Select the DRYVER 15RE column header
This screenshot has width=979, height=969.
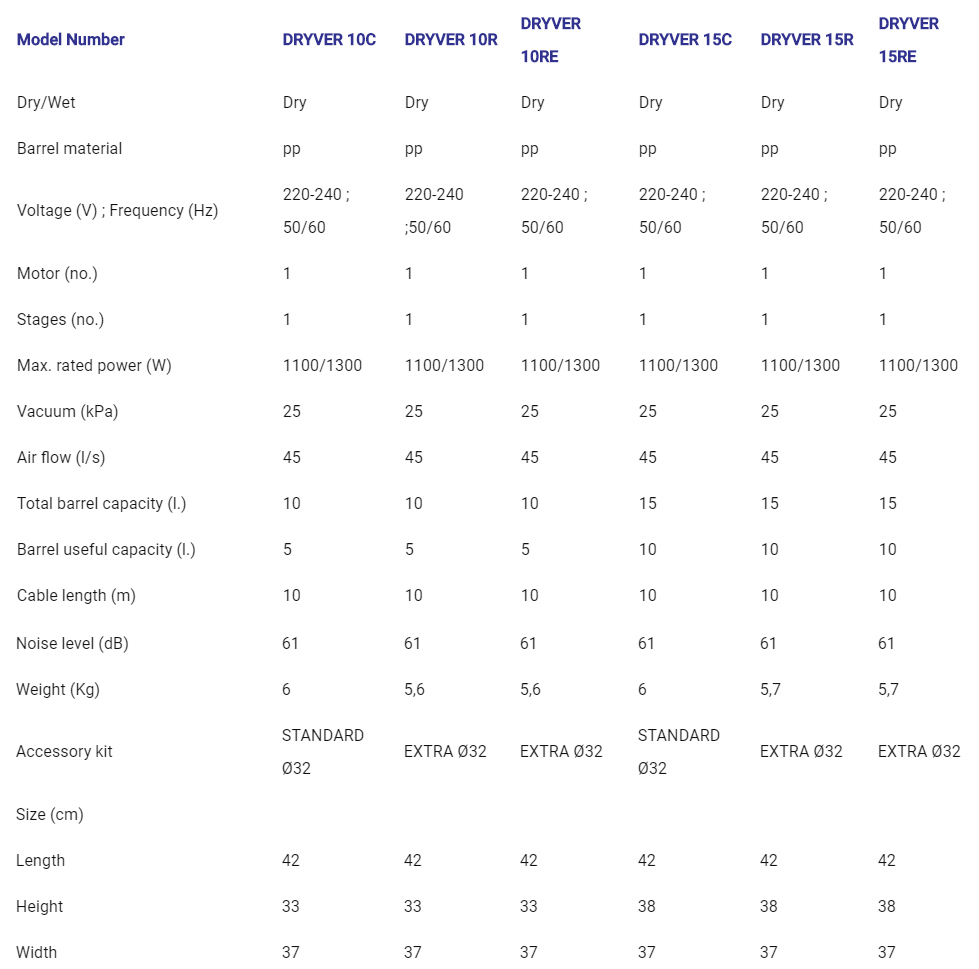908,40
